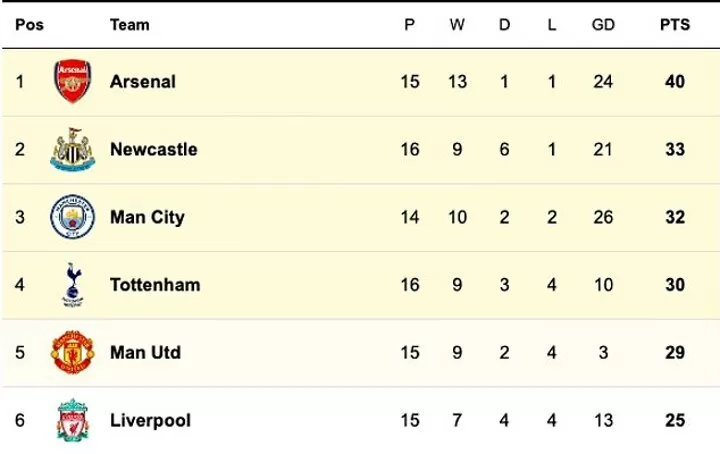Sort table by PTS column header

coord(674,25)
